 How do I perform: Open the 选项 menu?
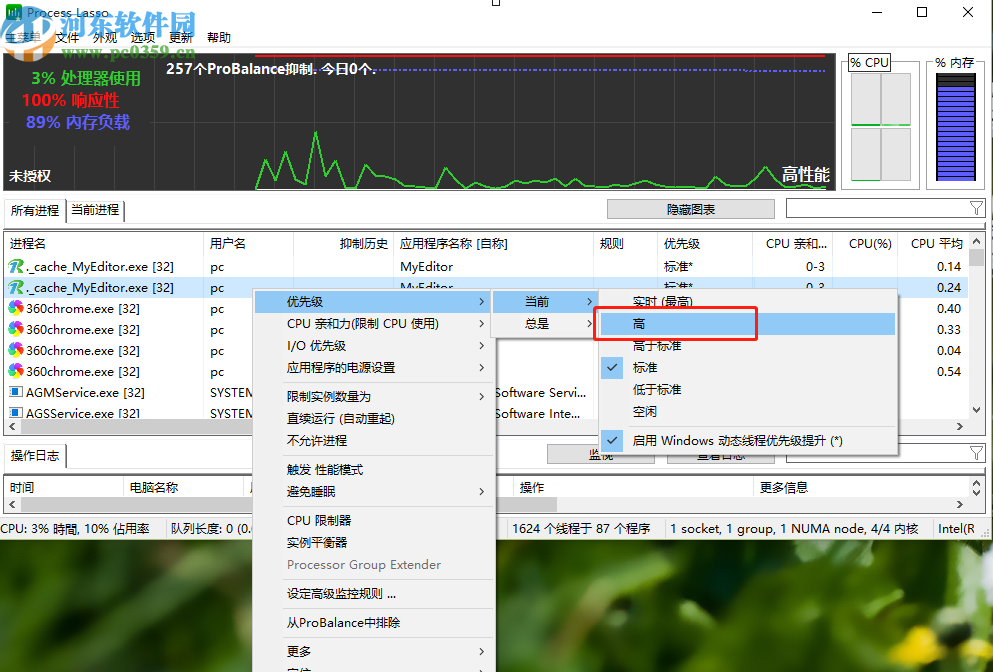coord(142,37)
